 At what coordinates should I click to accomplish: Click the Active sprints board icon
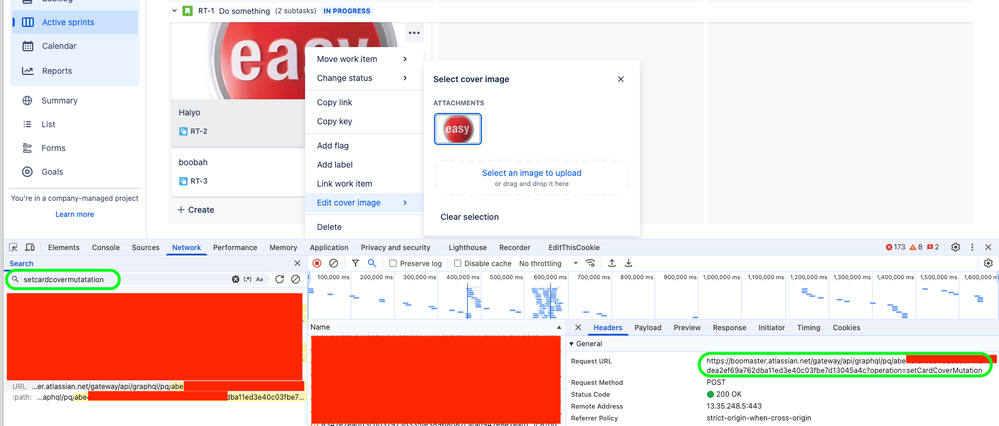[x=27, y=22]
